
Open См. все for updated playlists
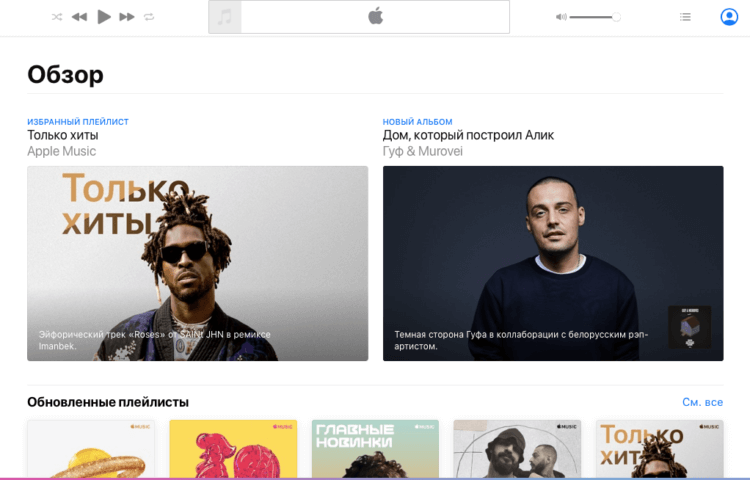703,402
